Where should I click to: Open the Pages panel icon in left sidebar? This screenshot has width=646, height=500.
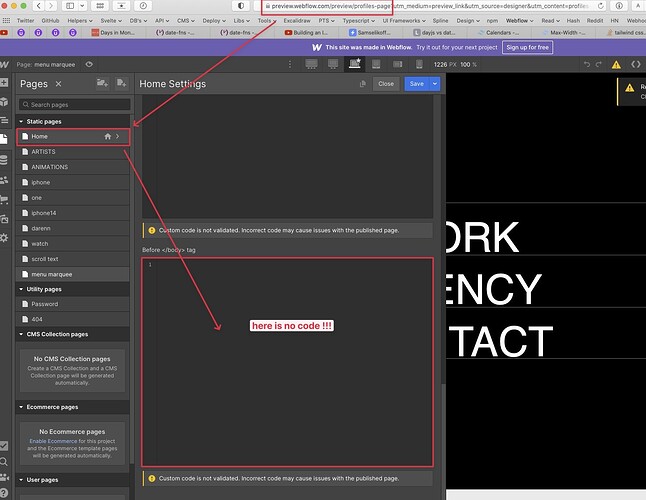tap(4, 139)
